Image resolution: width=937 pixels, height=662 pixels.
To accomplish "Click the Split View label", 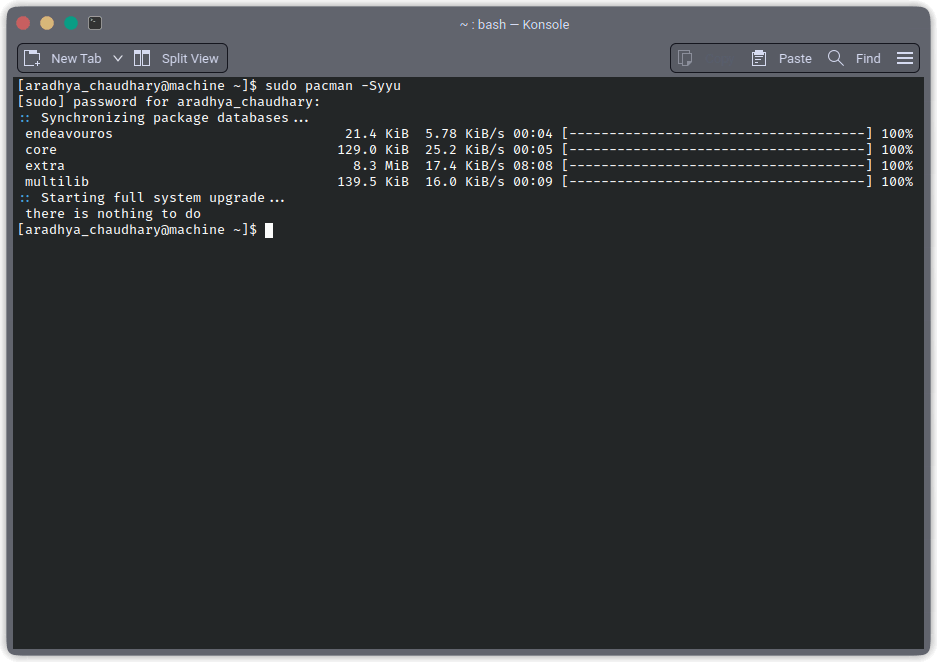I will click(190, 59).
